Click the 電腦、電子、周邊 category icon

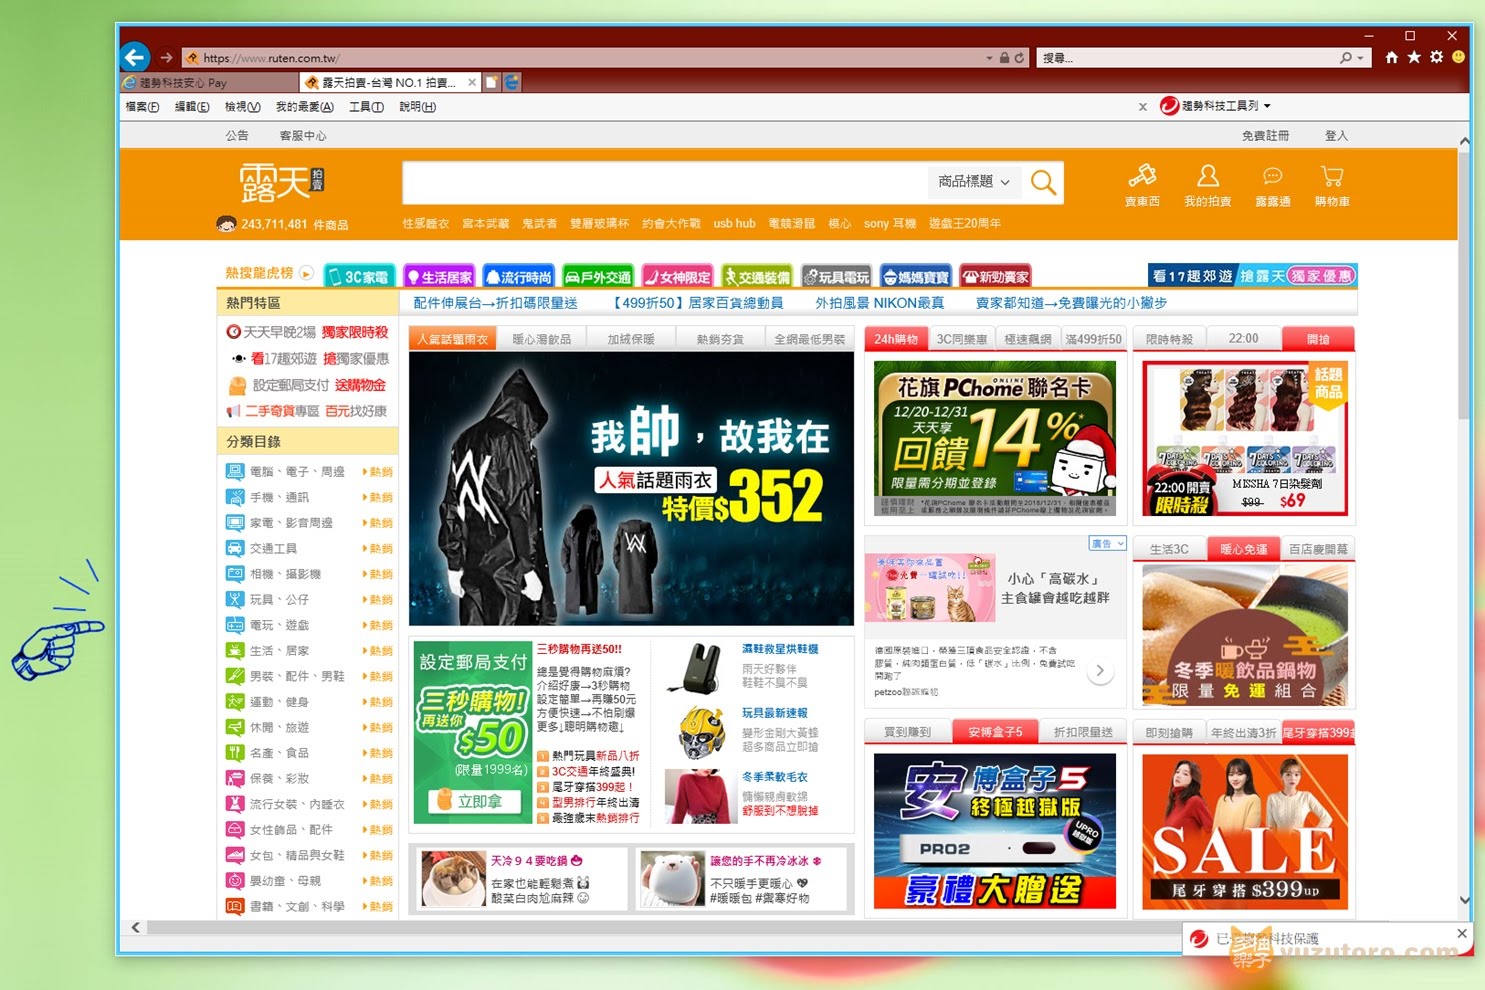coord(235,471)
